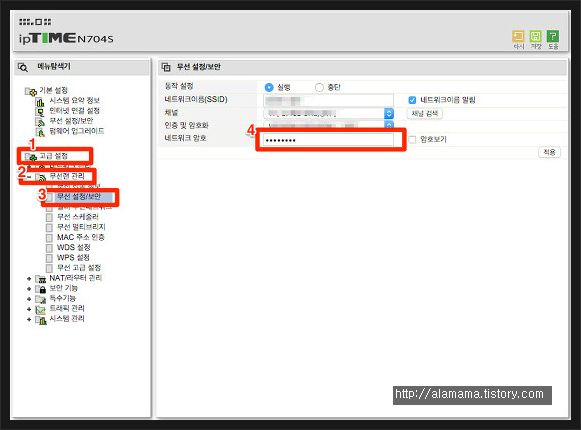Open the WDS 설정 menu entry

click(73, 247)
